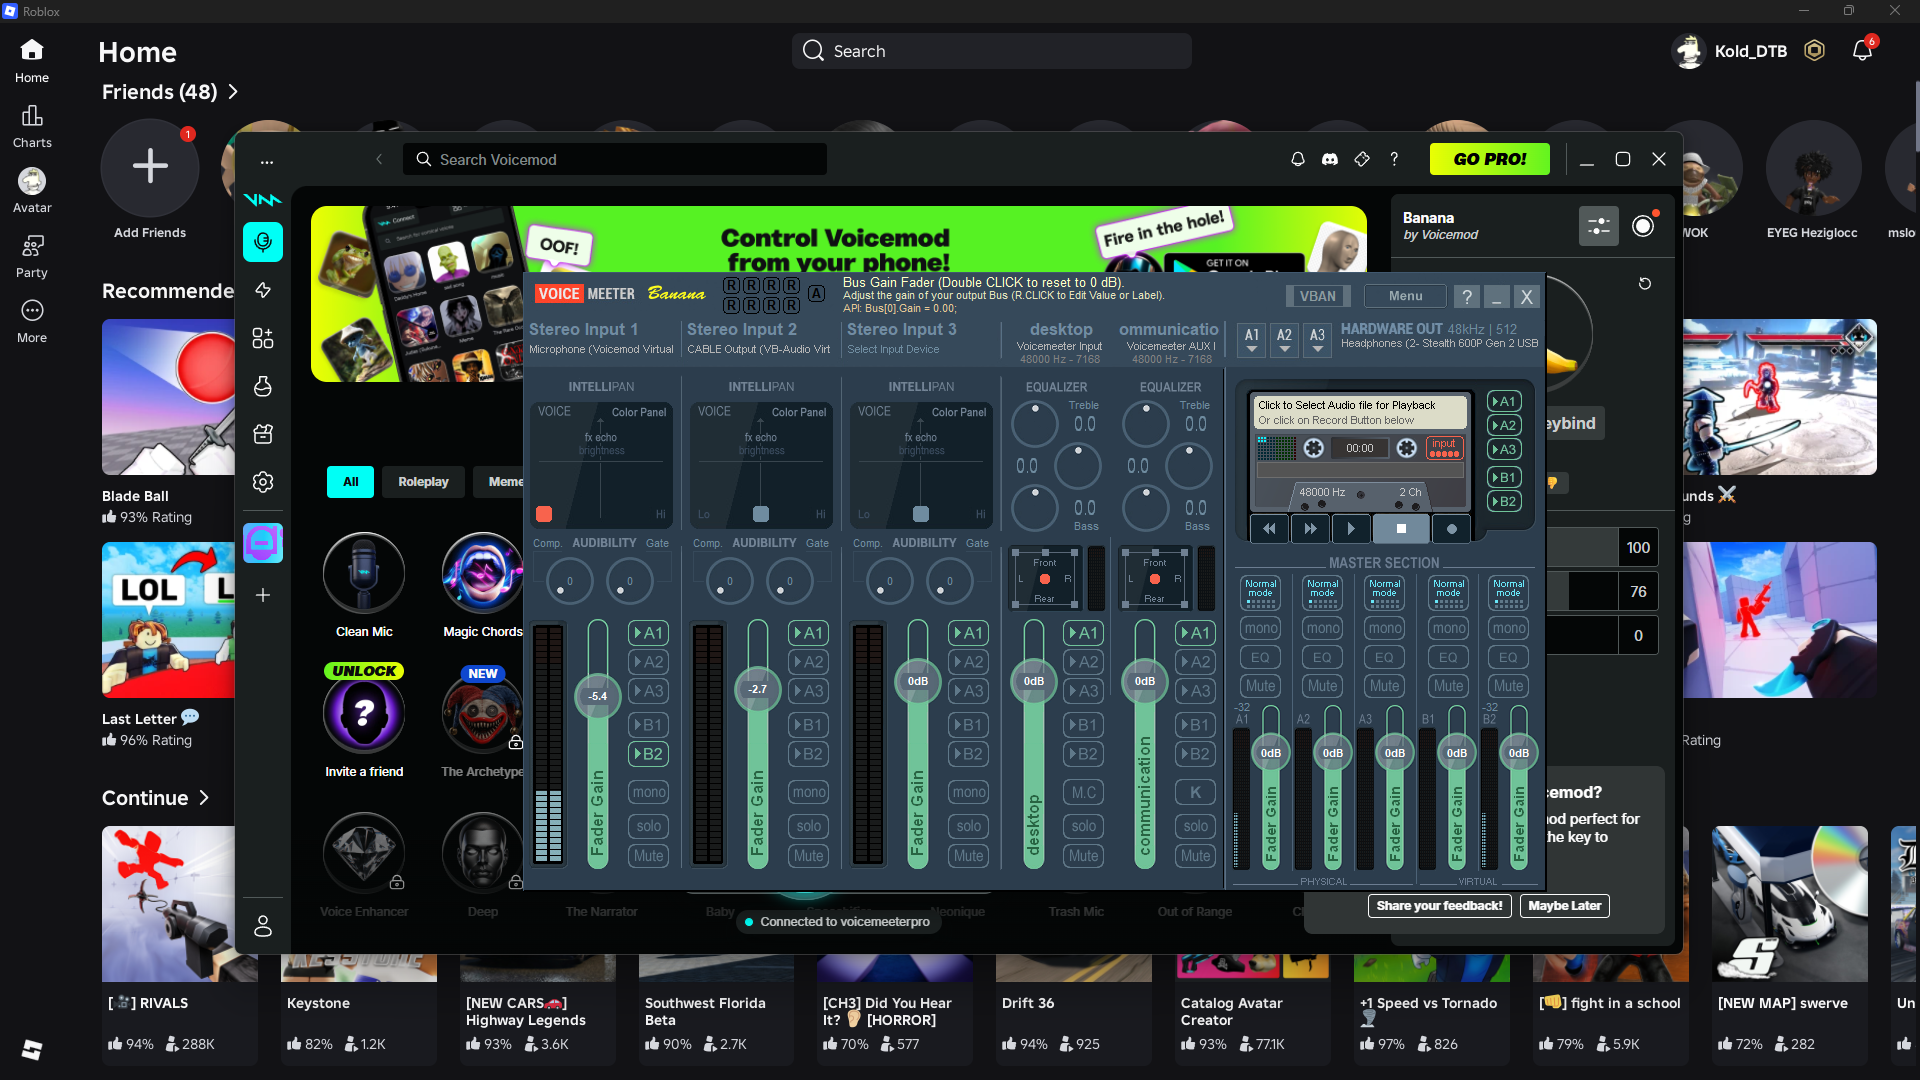Click the Roblox Search box
Viewport: 1920px width, 1080px height.
point(992,51)
